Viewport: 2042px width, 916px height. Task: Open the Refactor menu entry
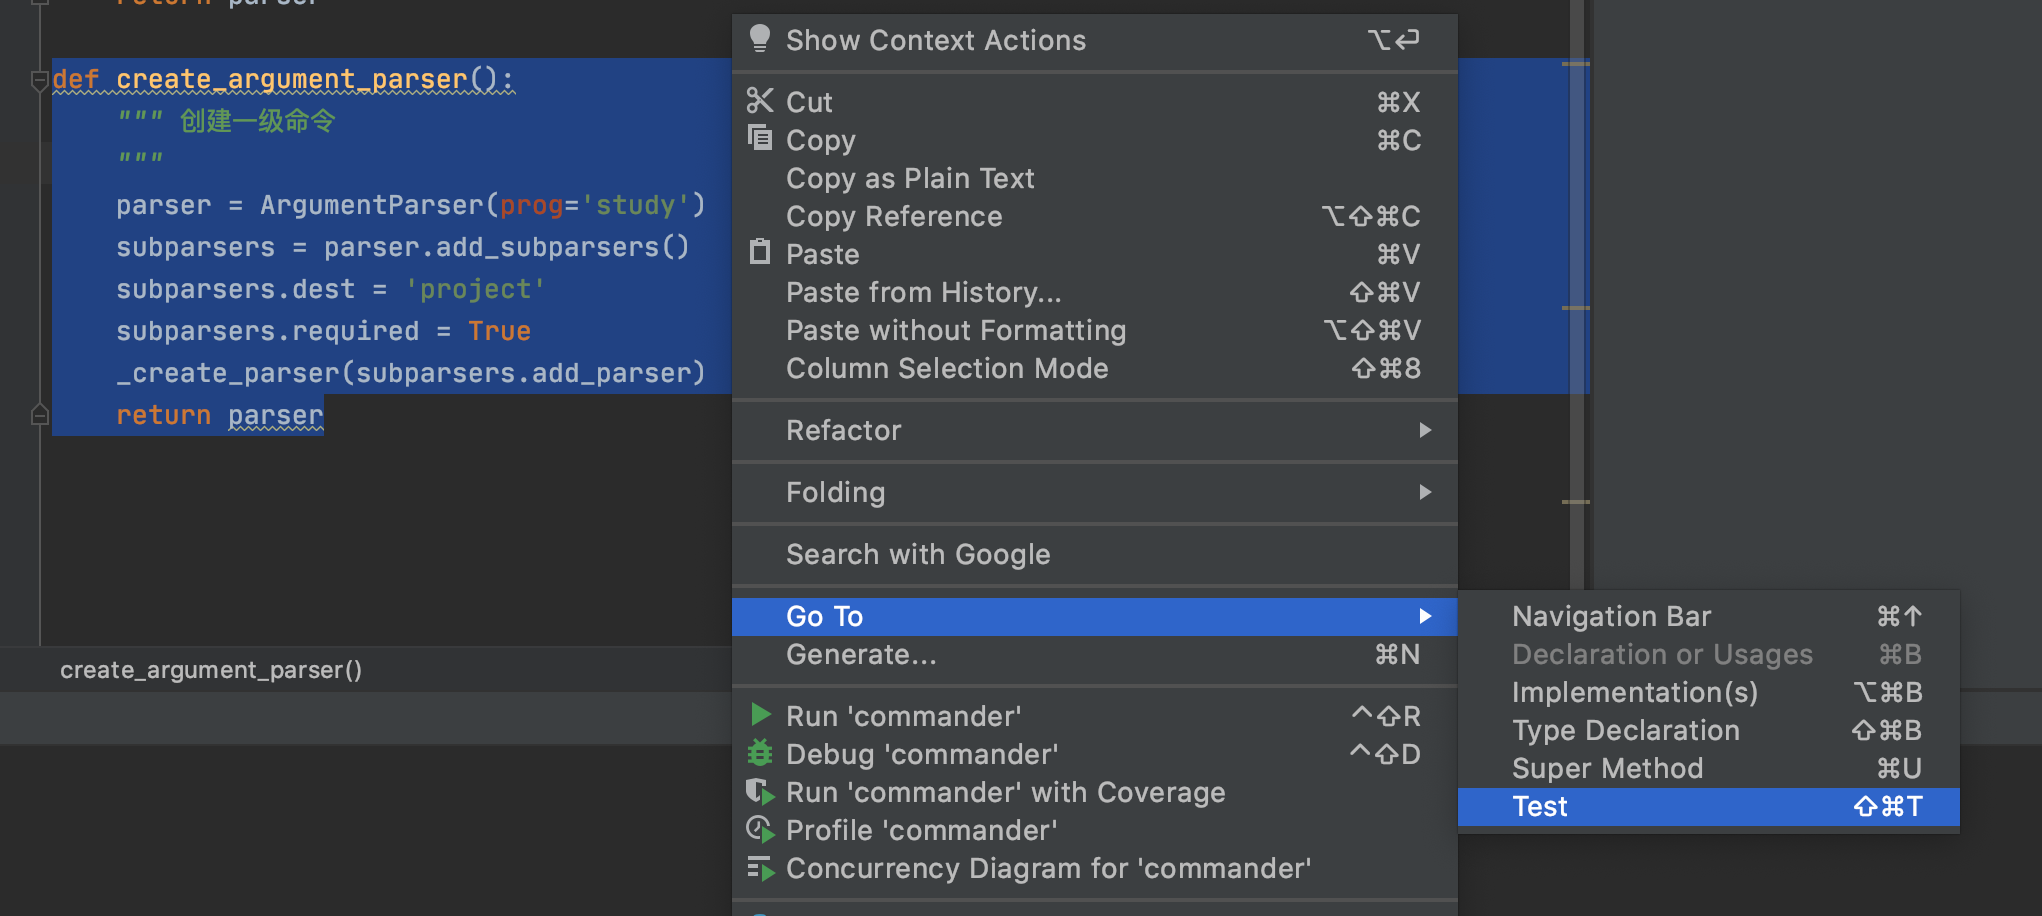pyautogui.click(x=1094, y=430)
